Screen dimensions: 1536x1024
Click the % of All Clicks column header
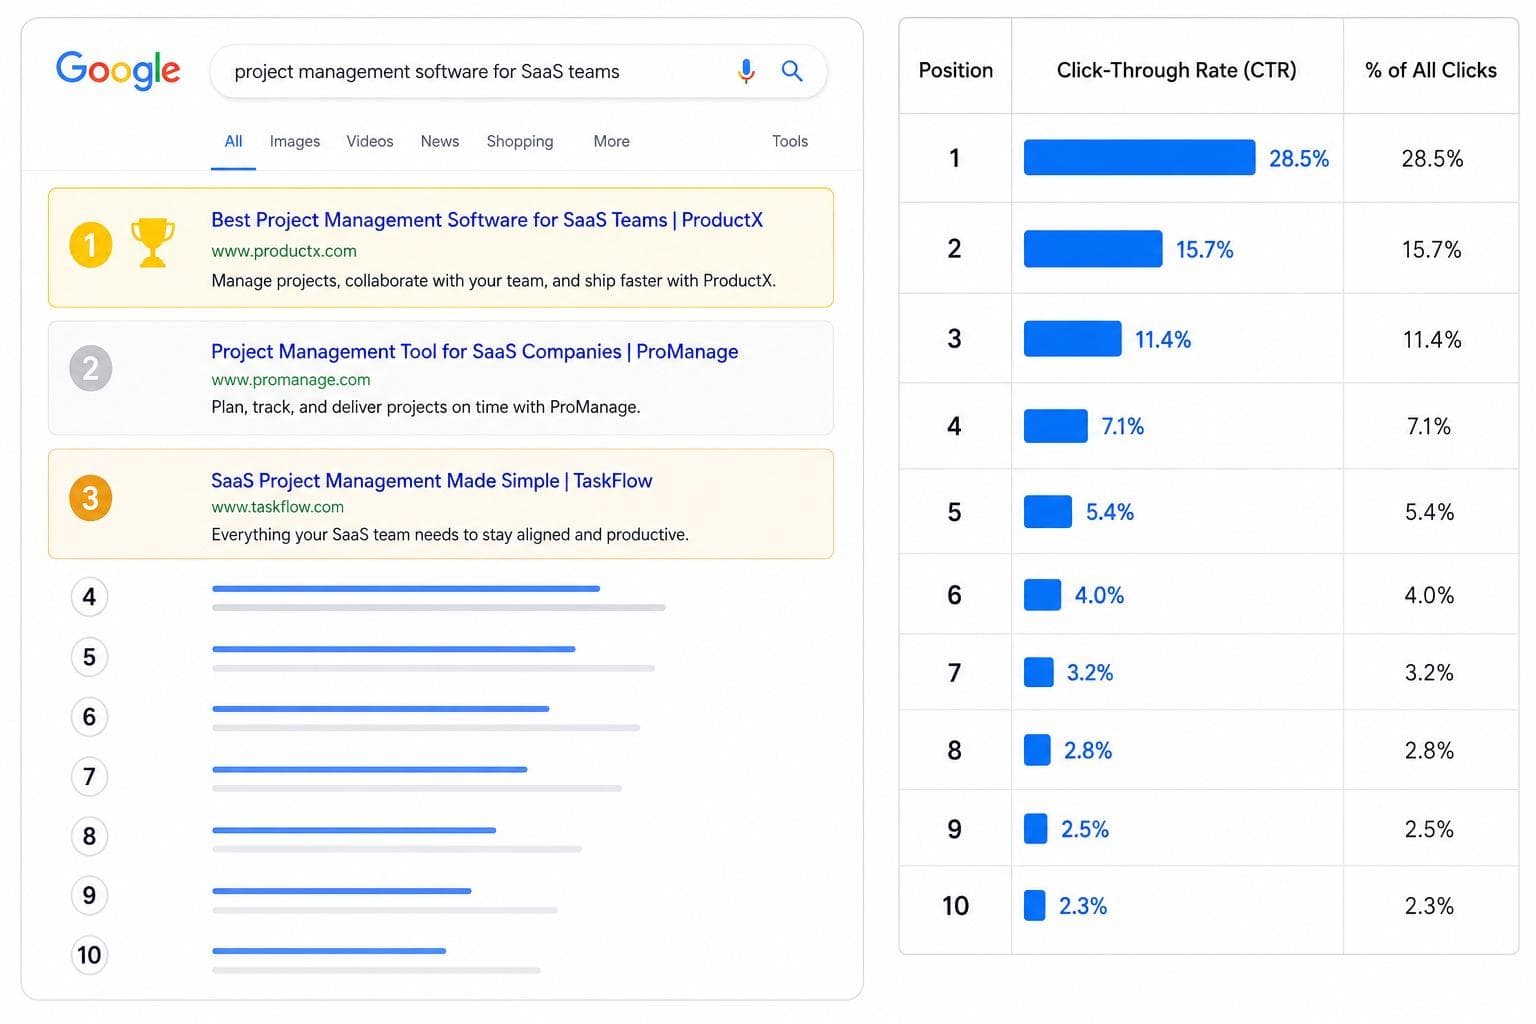point(1431,70)
